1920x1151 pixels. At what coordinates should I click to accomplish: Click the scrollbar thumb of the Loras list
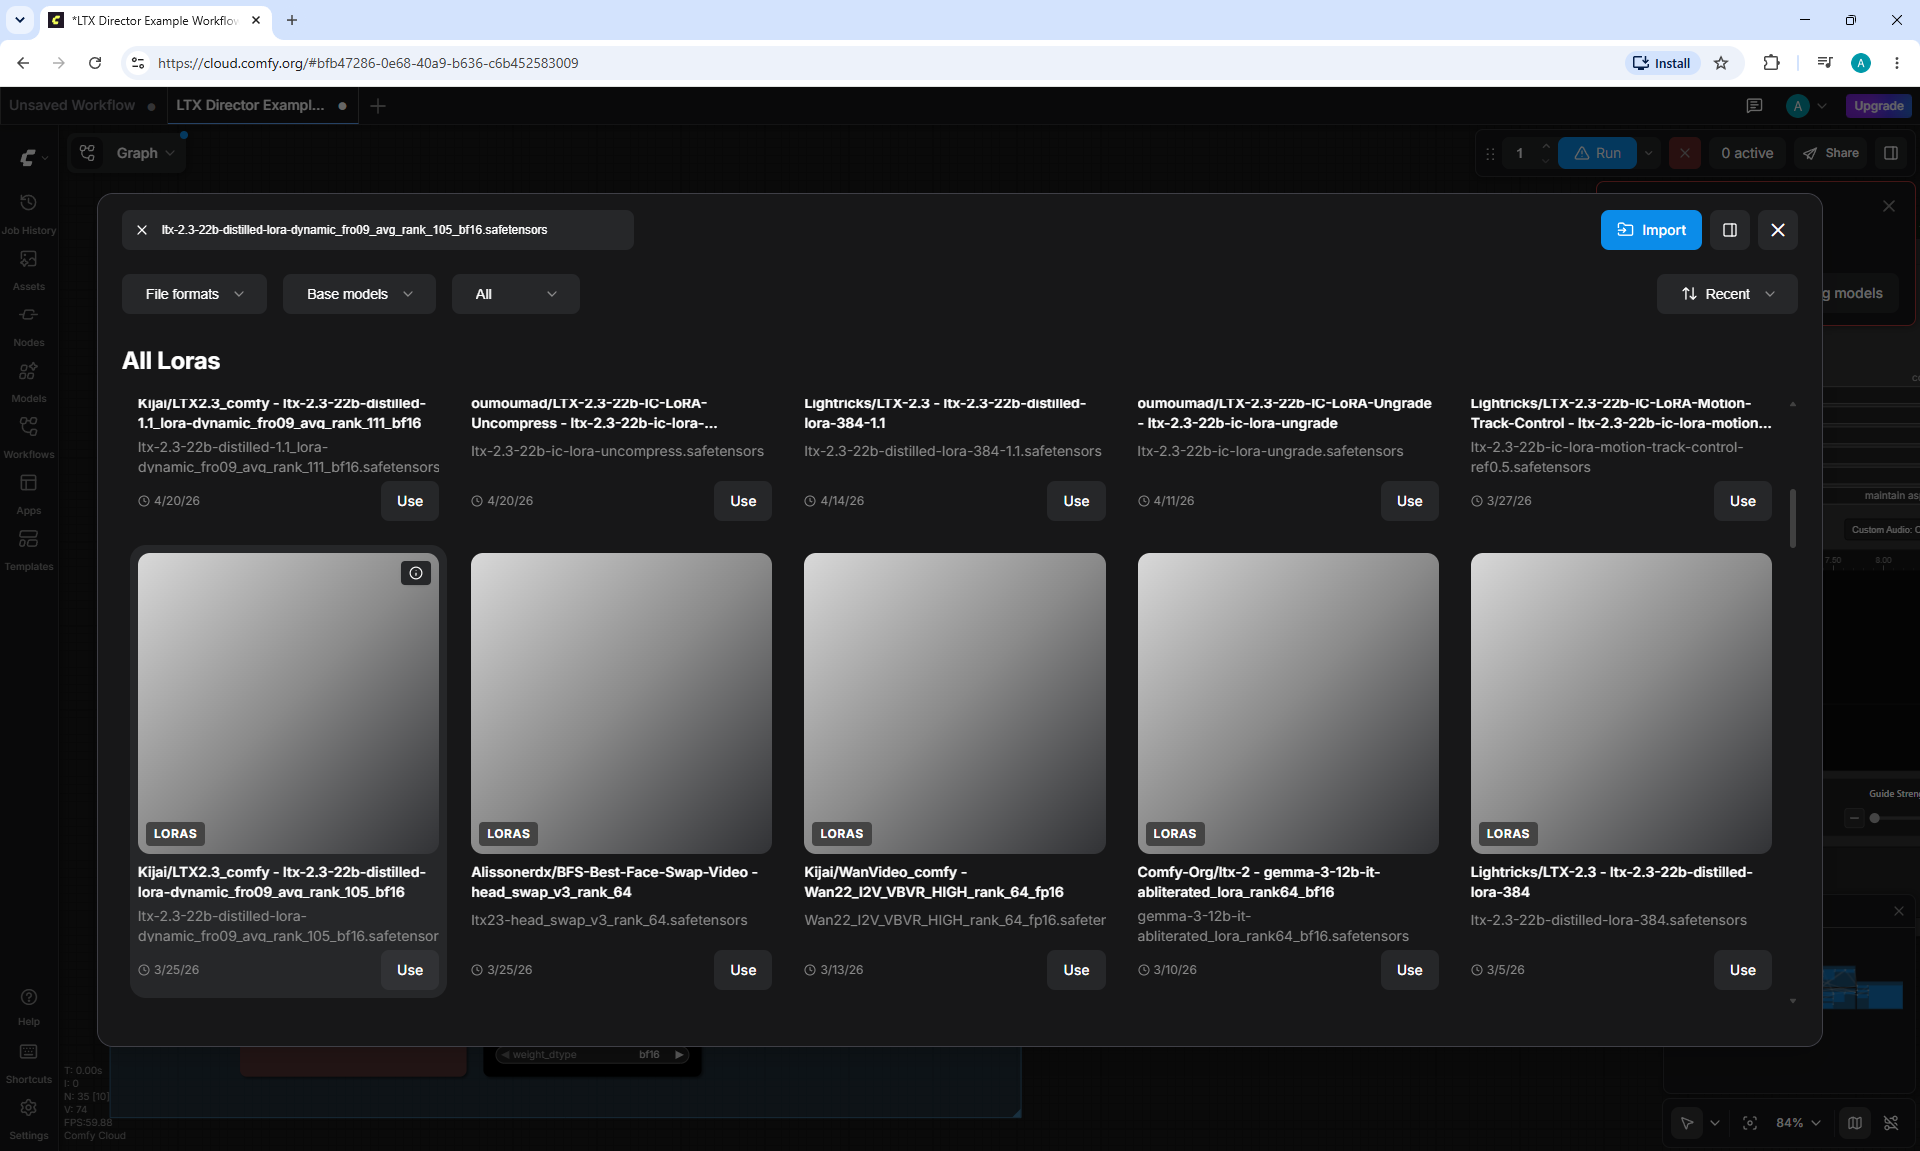pos(1793,518)
